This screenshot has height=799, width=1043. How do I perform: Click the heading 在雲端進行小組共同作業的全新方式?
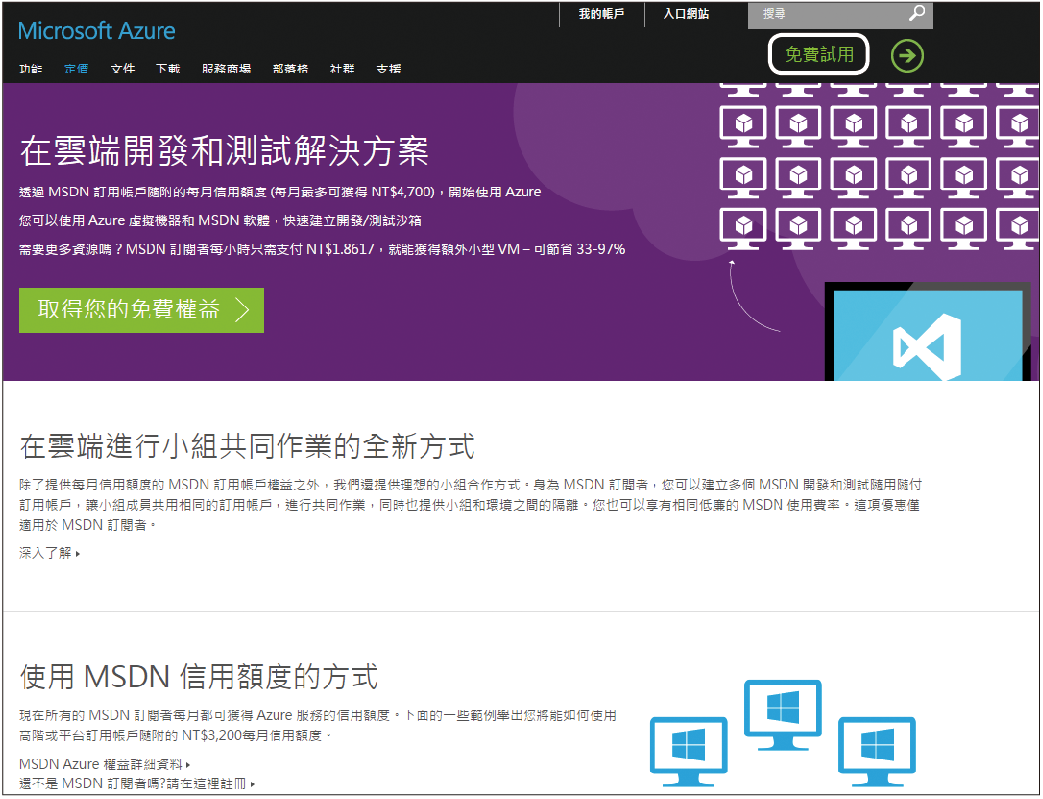click(247, 446)
